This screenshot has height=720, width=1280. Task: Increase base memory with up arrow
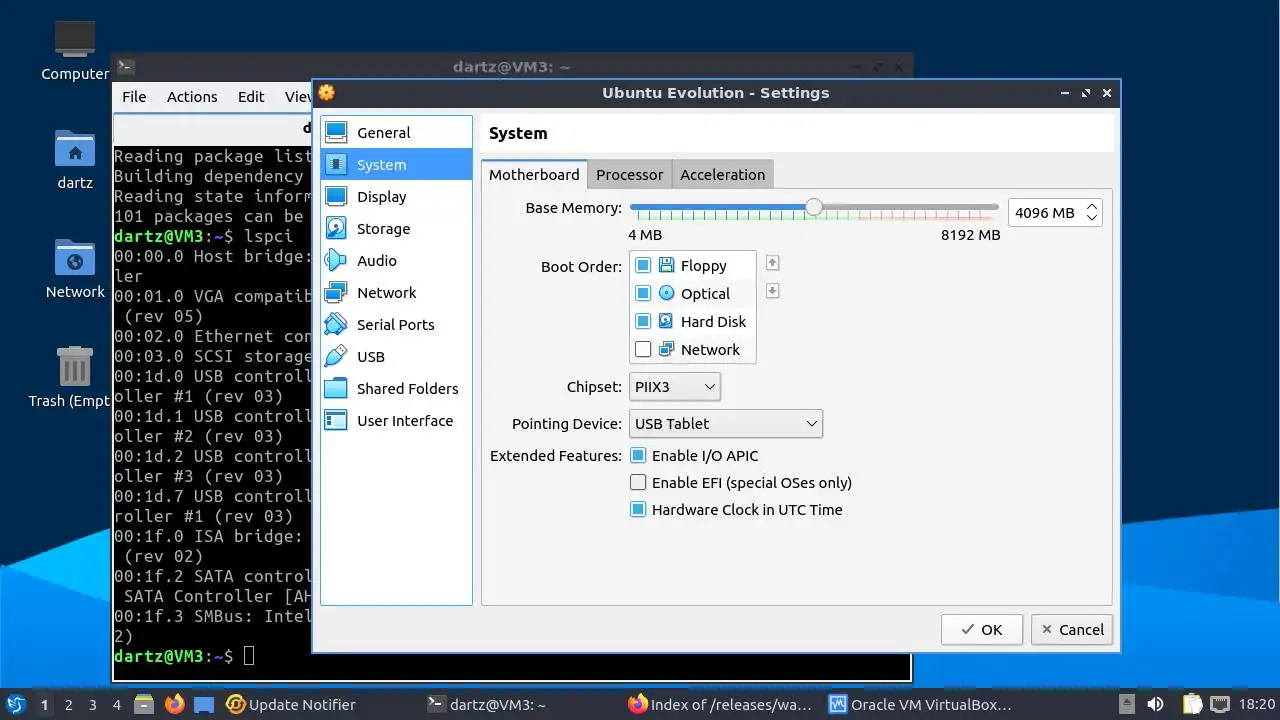click(1092, 206)
